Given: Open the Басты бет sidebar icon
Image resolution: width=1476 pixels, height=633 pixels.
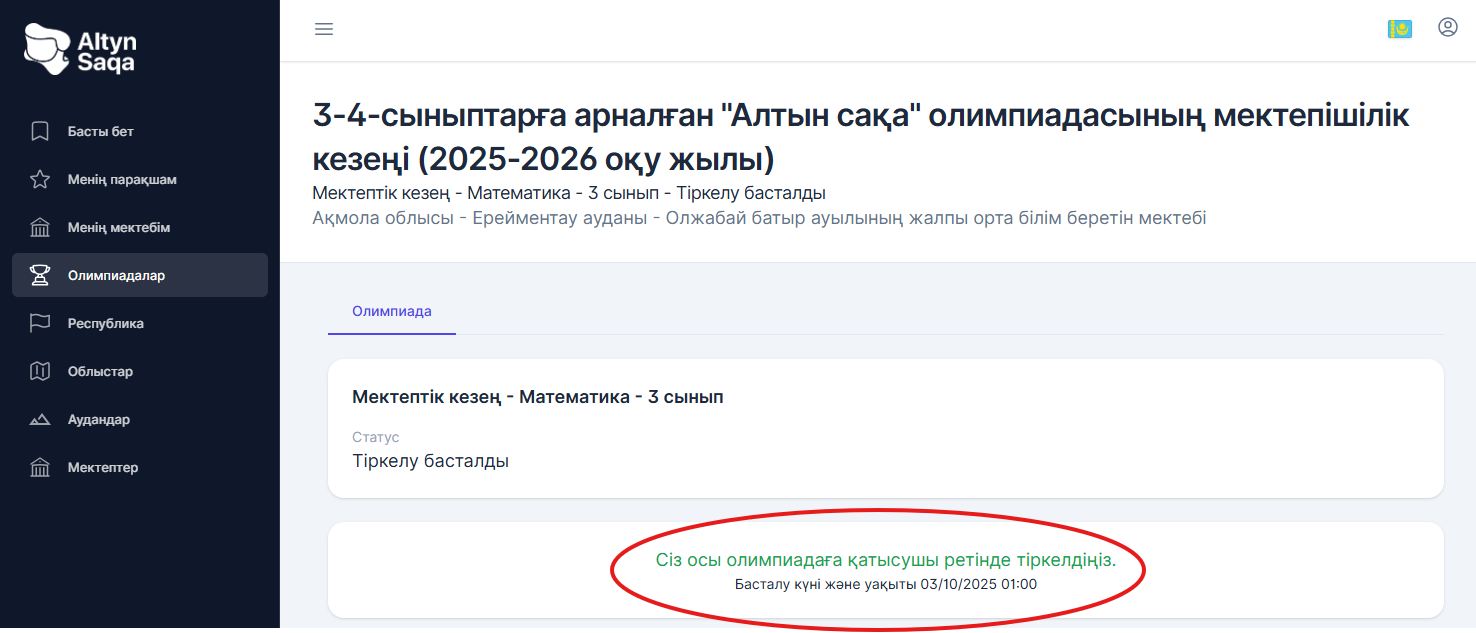Looking at the screenshot, I should point(38,130).
